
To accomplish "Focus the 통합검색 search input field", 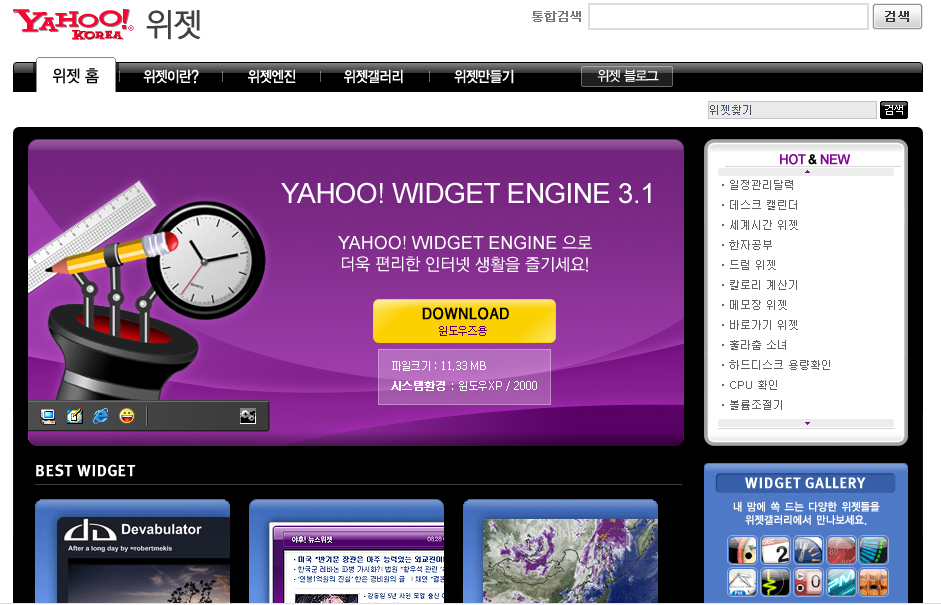I will point(729,16).
